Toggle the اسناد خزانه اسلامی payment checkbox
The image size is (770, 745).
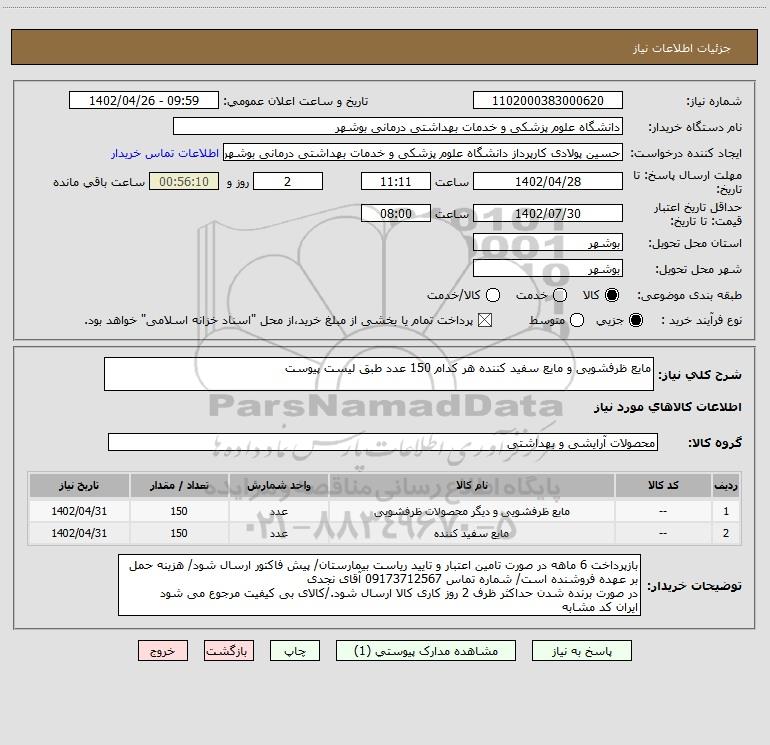click(x=485, y=320)
